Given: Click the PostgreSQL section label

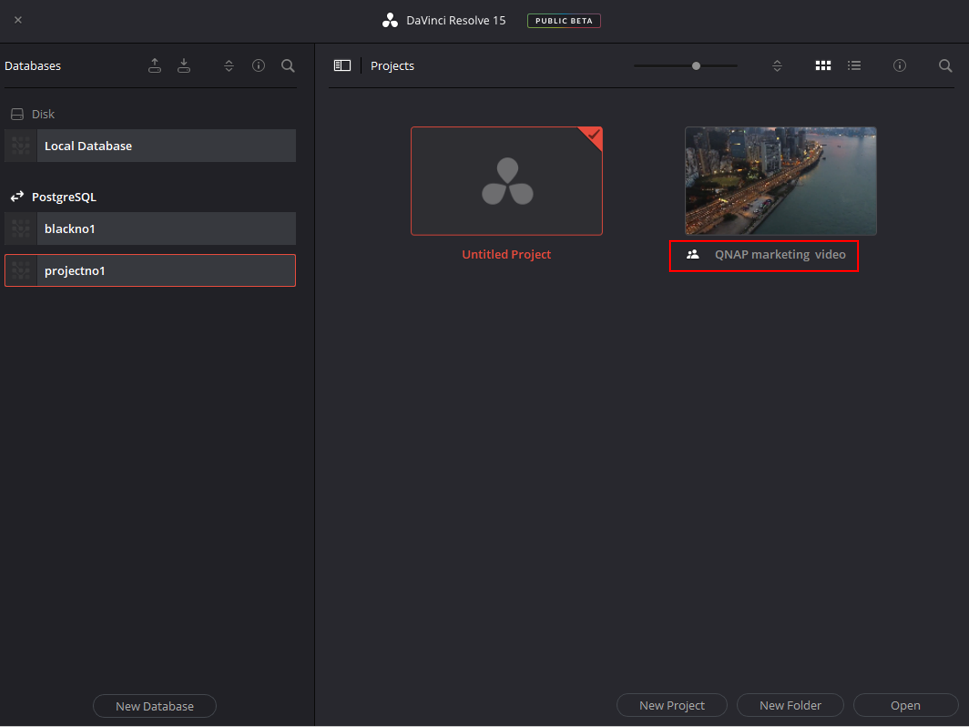Looking at the screenshot, I should tap(64, 197).
